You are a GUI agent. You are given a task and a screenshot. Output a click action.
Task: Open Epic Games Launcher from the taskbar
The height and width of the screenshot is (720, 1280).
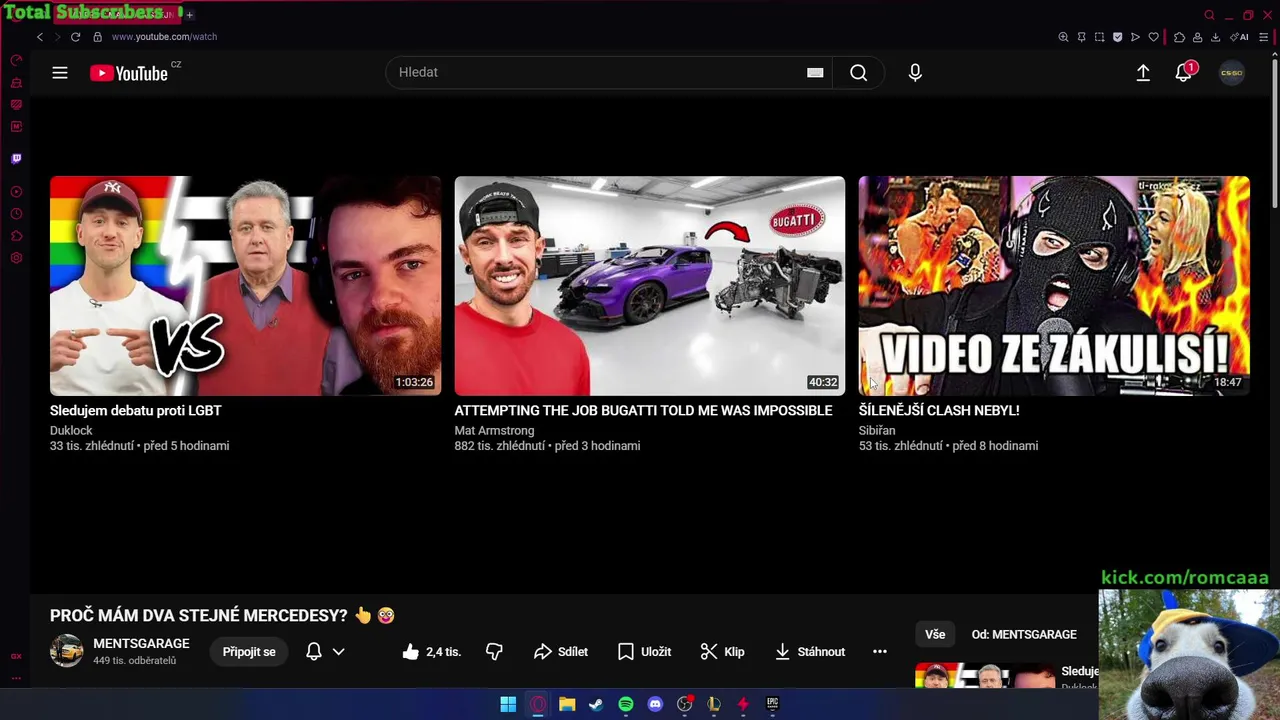click(772, 704)
